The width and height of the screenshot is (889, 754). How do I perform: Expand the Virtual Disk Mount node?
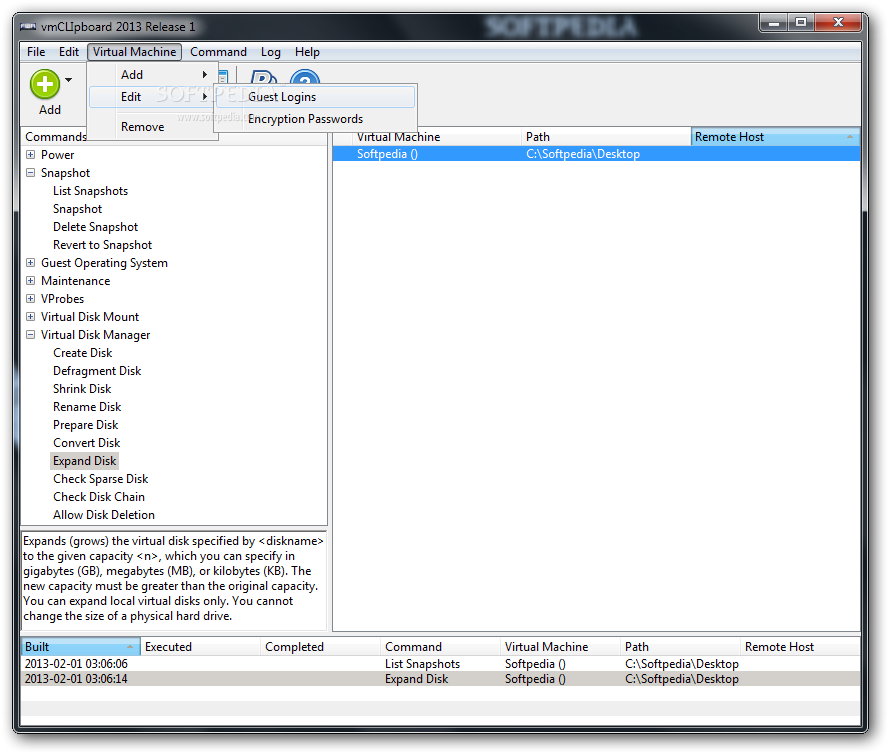pyautogui.click(x=31, y=317)
